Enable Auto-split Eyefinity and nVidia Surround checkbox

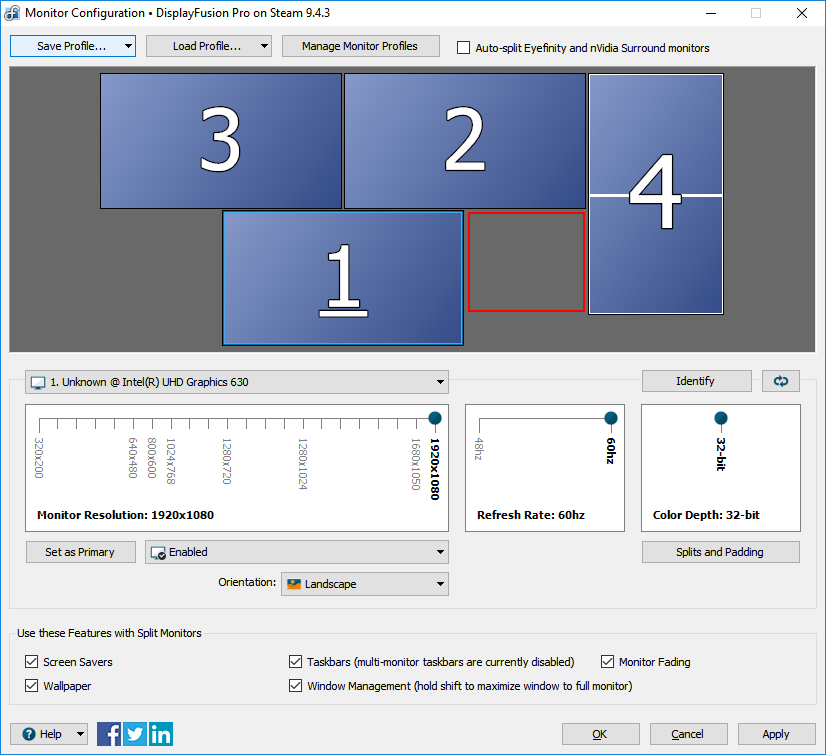click(x=464, y=48)
